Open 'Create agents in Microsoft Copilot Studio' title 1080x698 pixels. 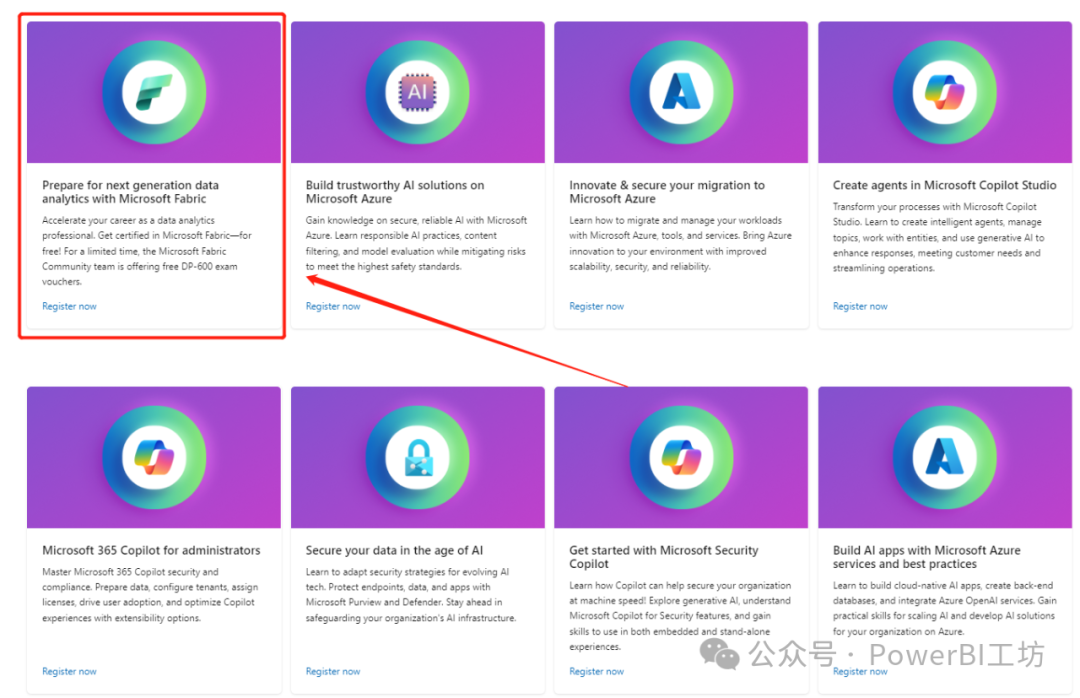click(944, 185)
